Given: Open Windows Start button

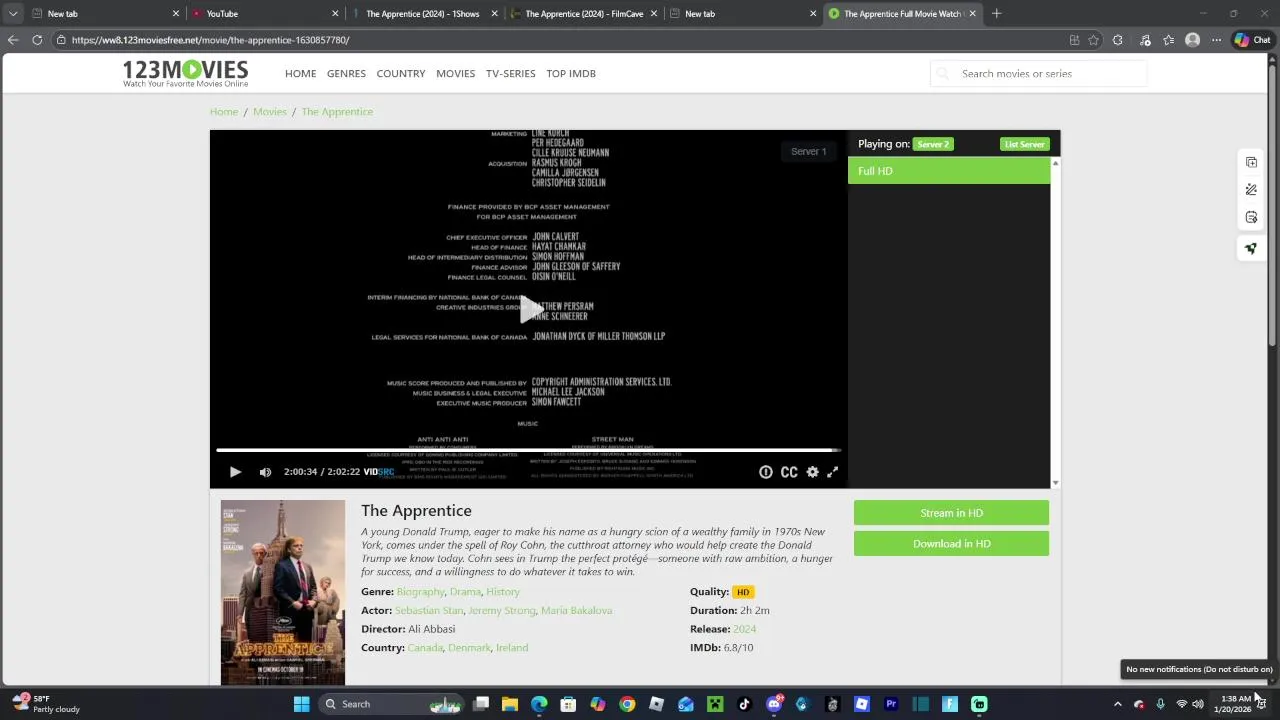Looking at the screenshot, I should [x=301, y=704].
